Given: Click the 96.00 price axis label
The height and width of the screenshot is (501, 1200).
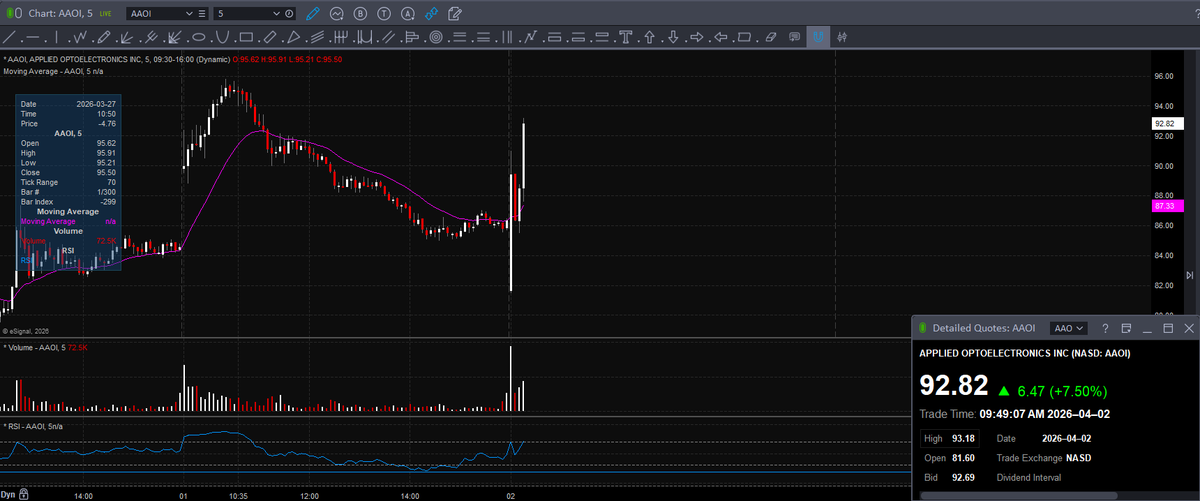Looking at the screenshot, I should (x=1163, y=76).
